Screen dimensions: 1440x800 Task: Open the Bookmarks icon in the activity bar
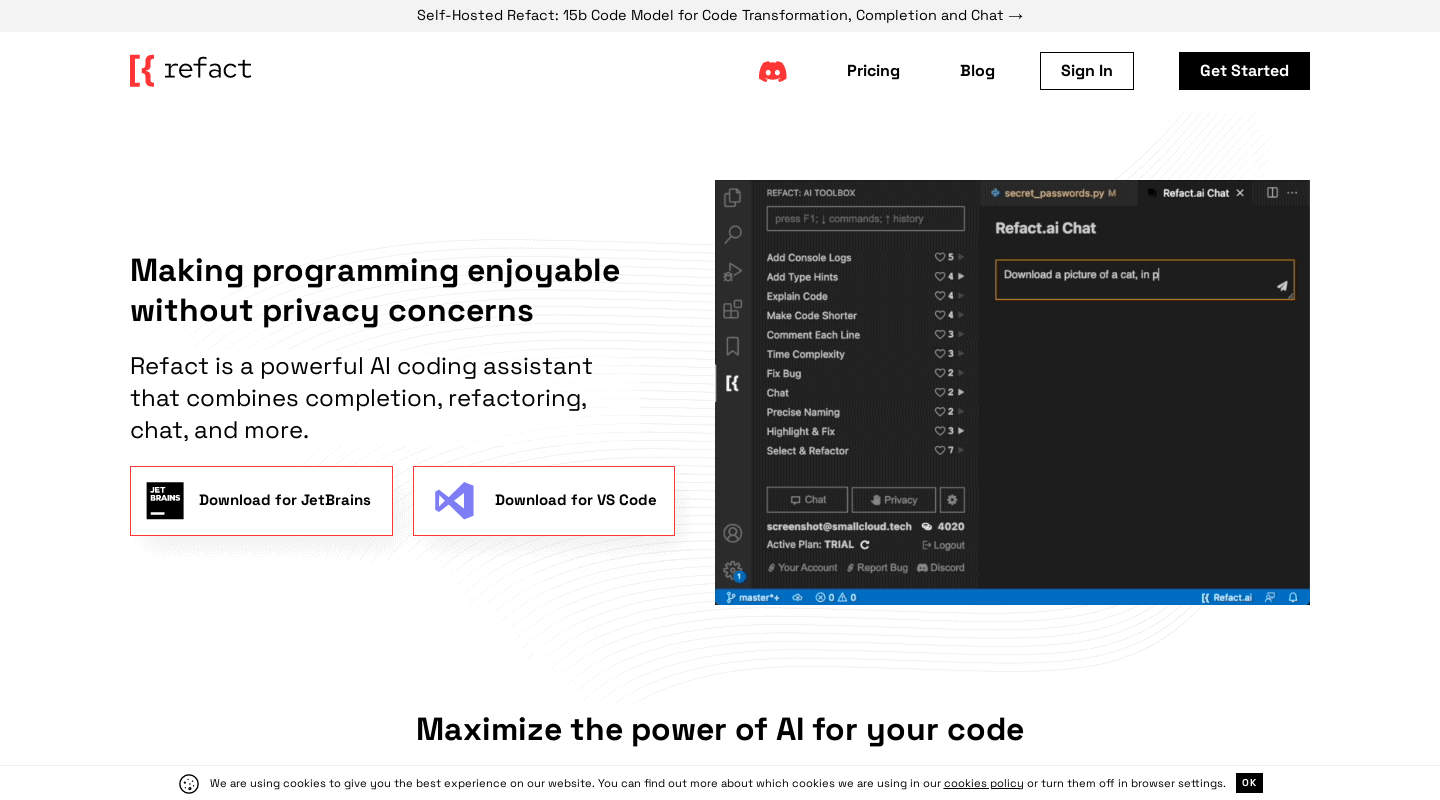[x=733, y=346]
